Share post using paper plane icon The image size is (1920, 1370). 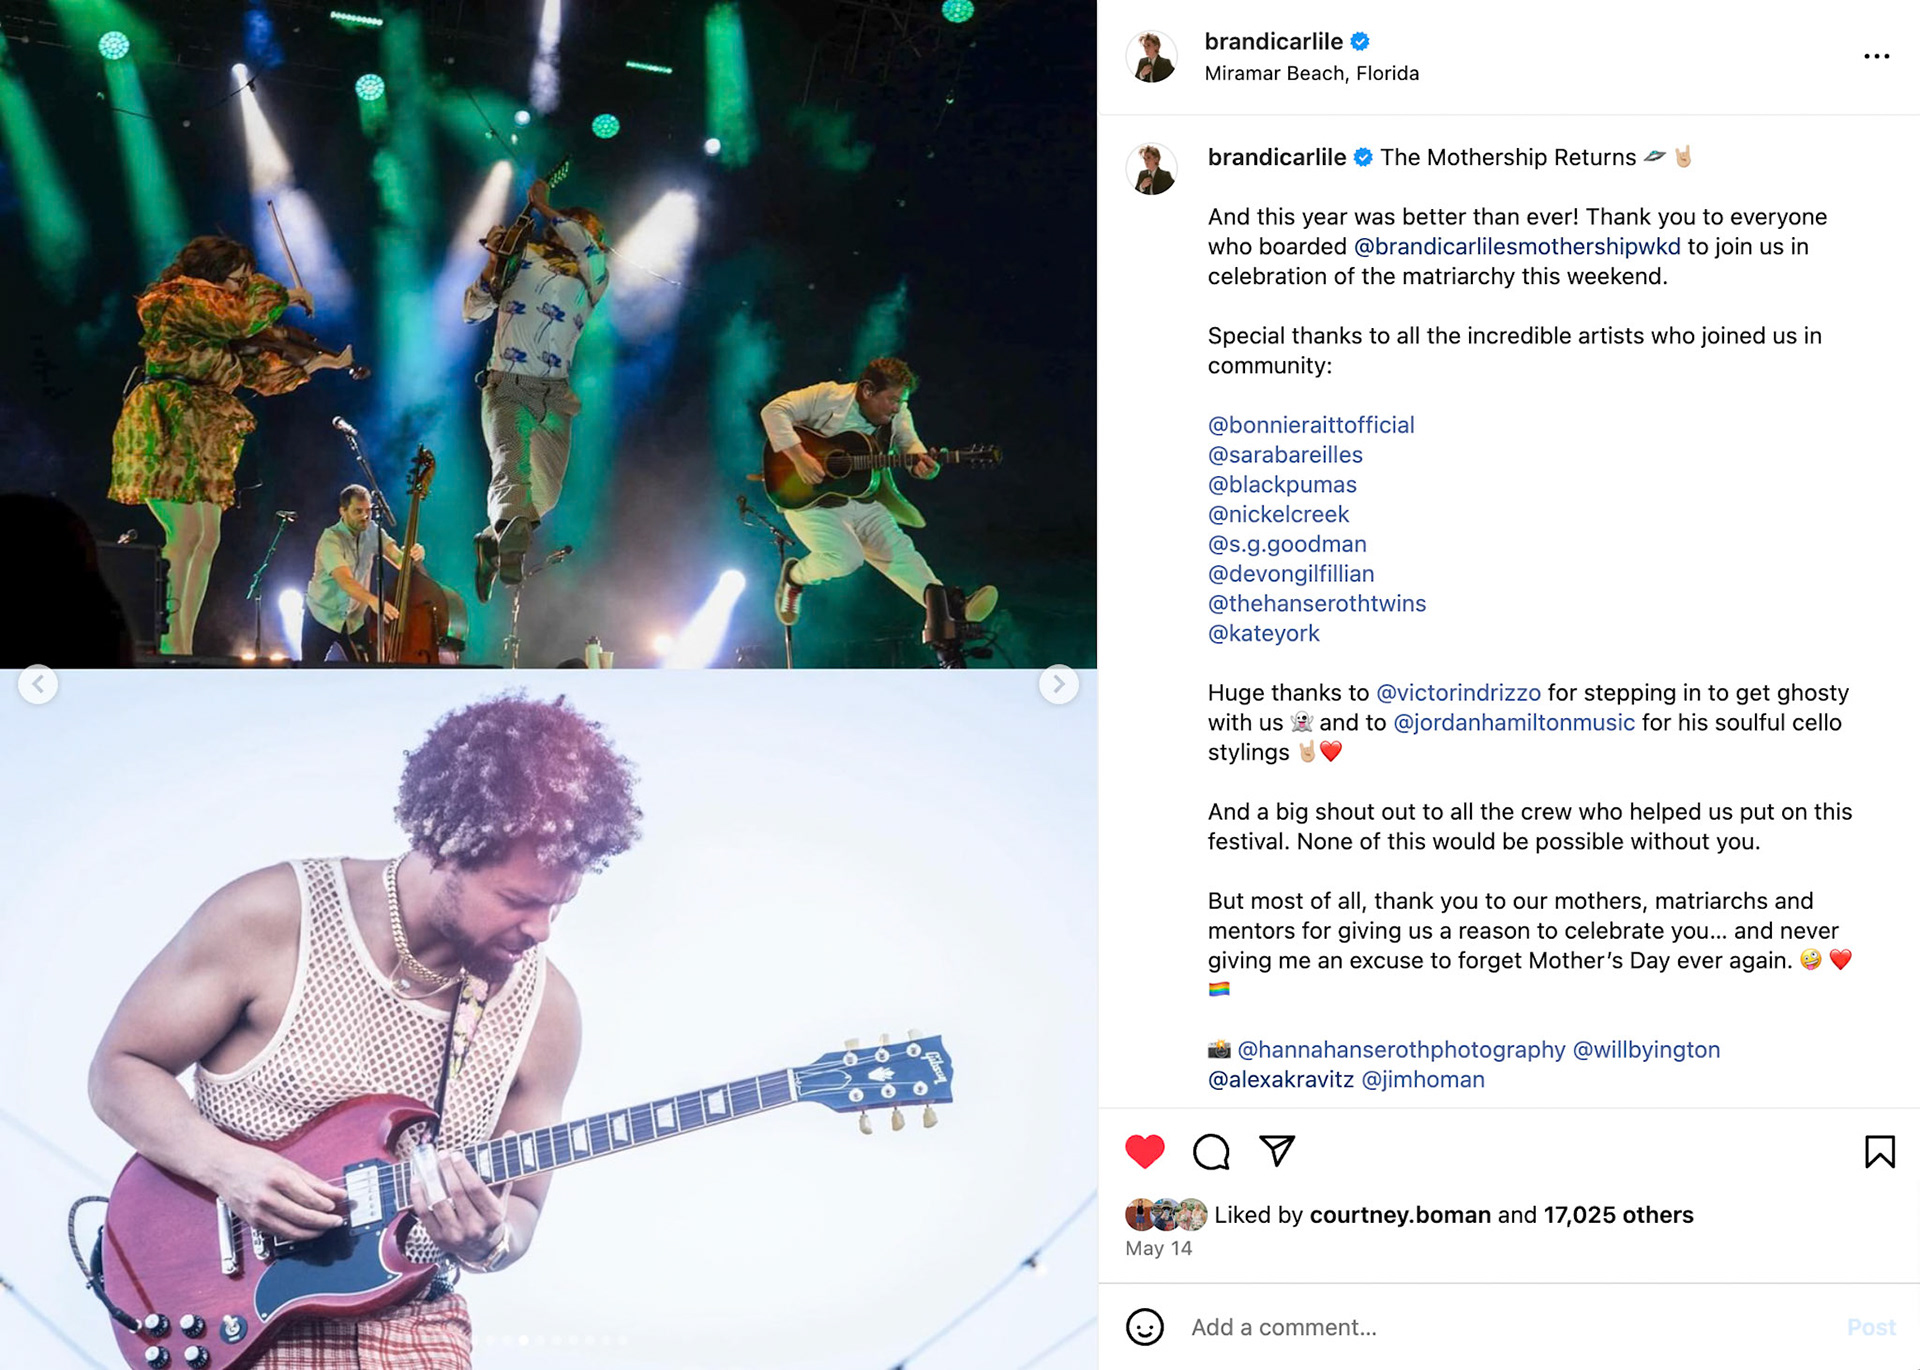coord(1277,1151)
